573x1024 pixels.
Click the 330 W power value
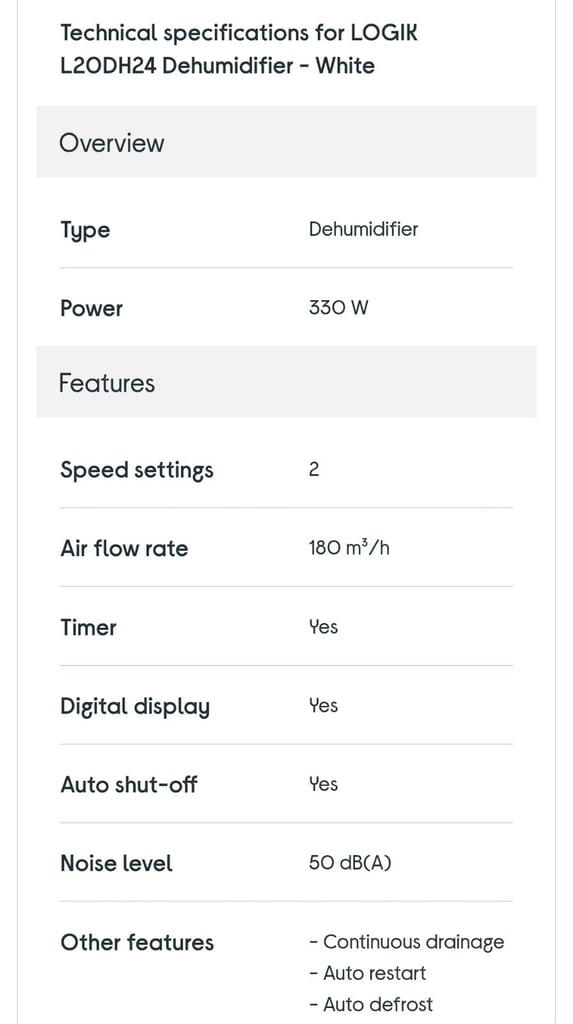pyautogui.click(x=338, y=308)
